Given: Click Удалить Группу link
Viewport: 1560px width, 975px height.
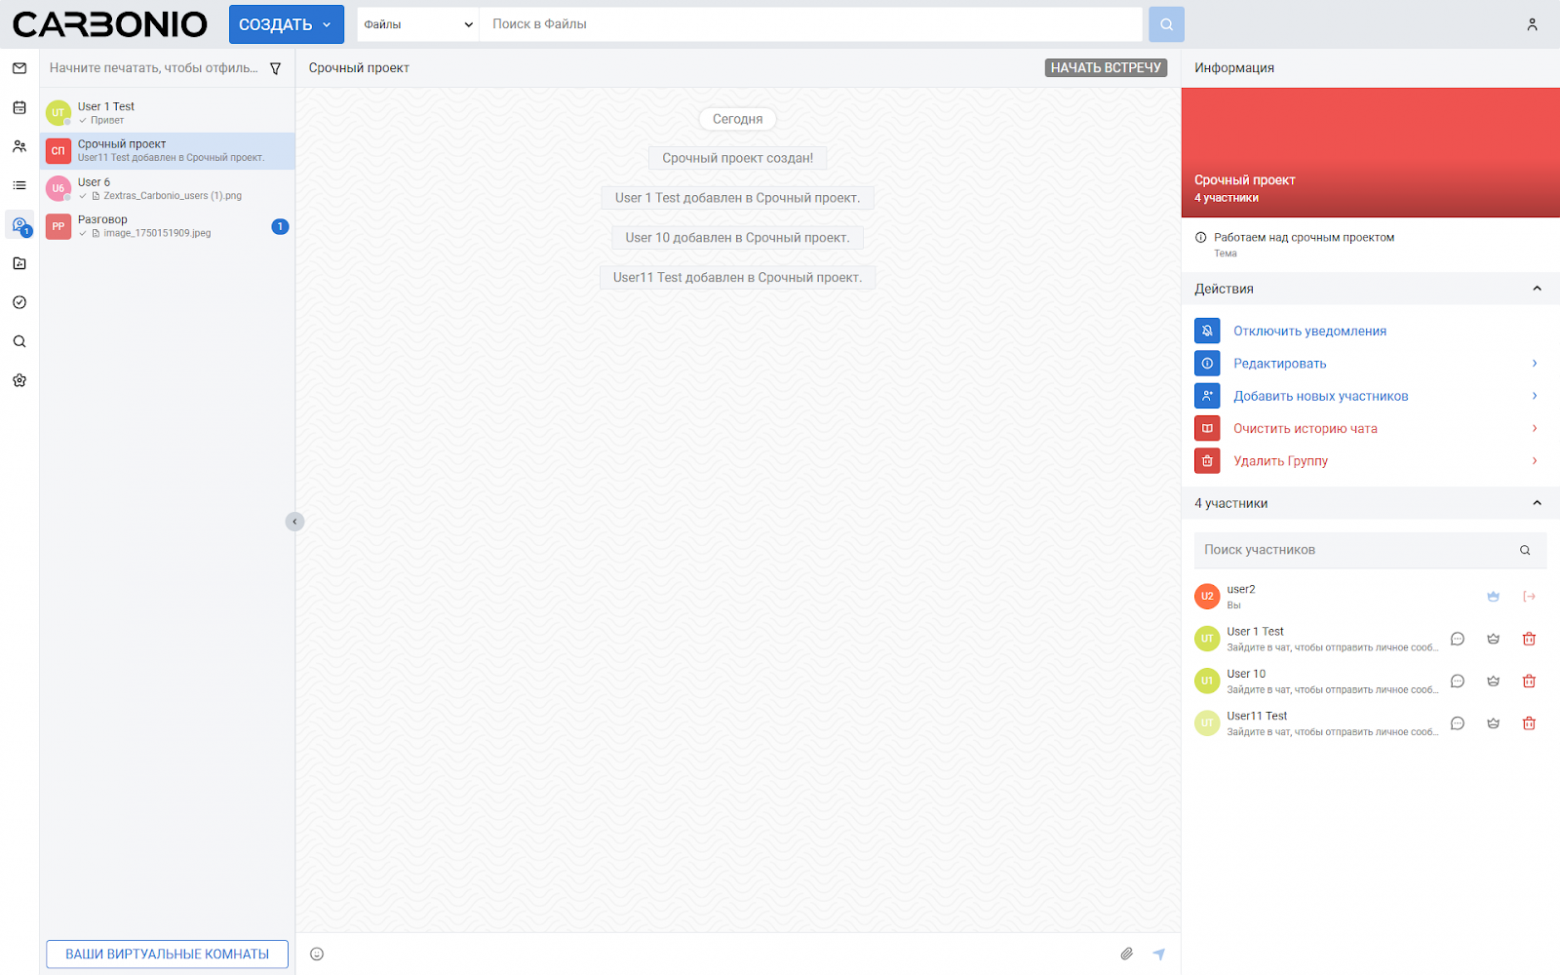Looking at the screenshot, I should coord(1280,461).
